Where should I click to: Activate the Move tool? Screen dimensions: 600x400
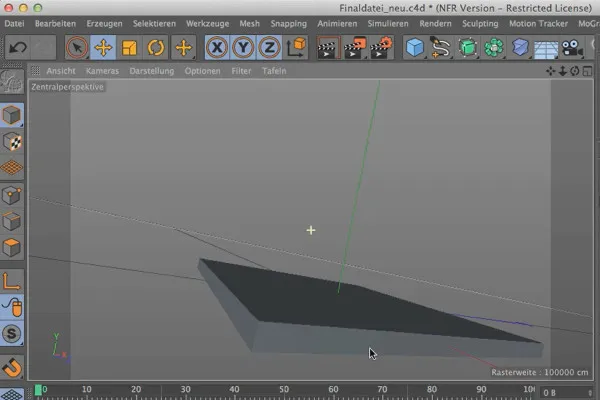103,47
